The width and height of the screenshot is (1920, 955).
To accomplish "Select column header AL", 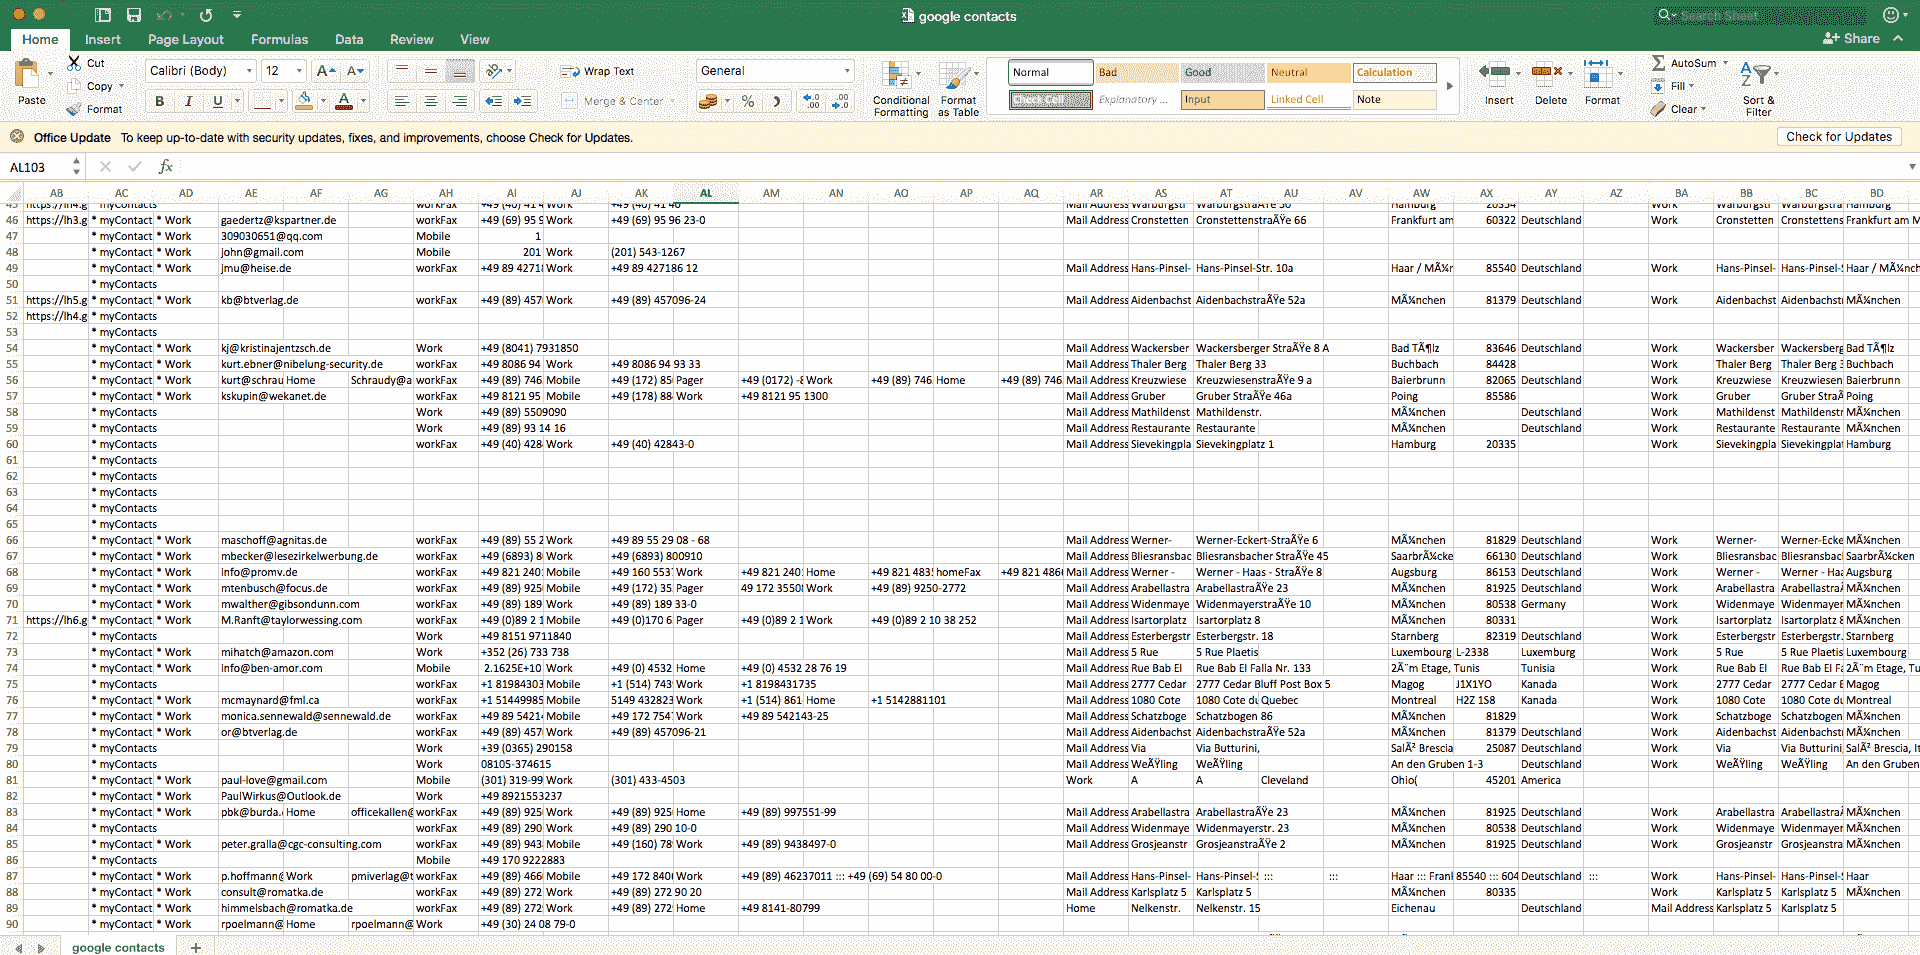I will 706,193.
